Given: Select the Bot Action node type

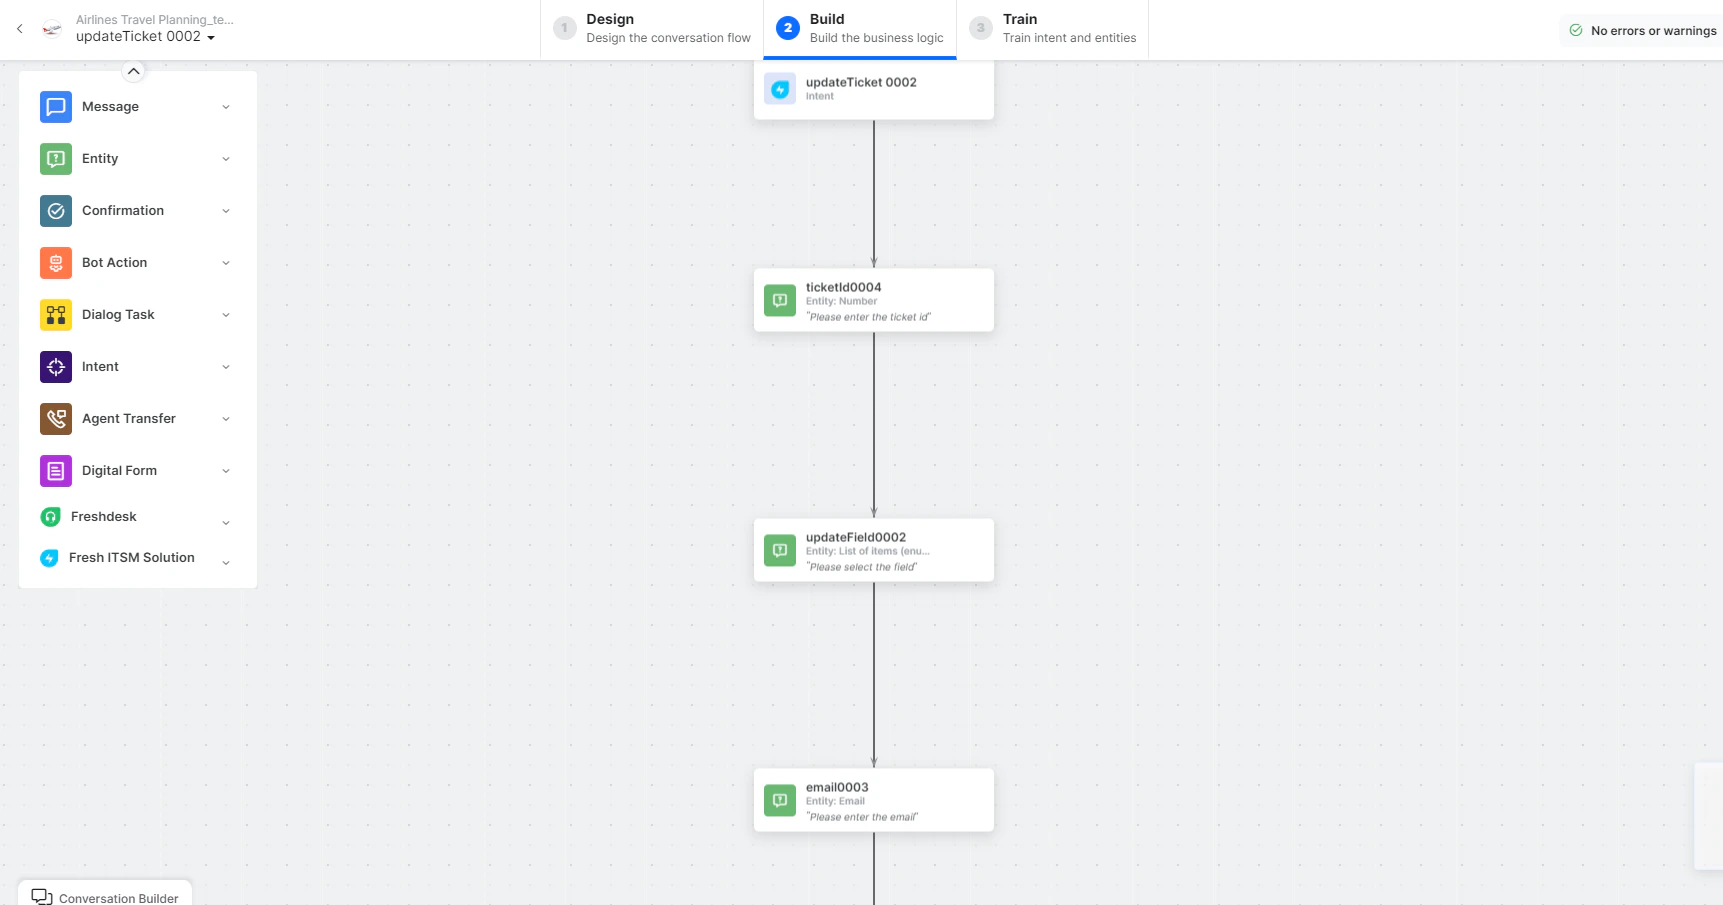Looking at the screenshot, I should (x=114, y=262).
